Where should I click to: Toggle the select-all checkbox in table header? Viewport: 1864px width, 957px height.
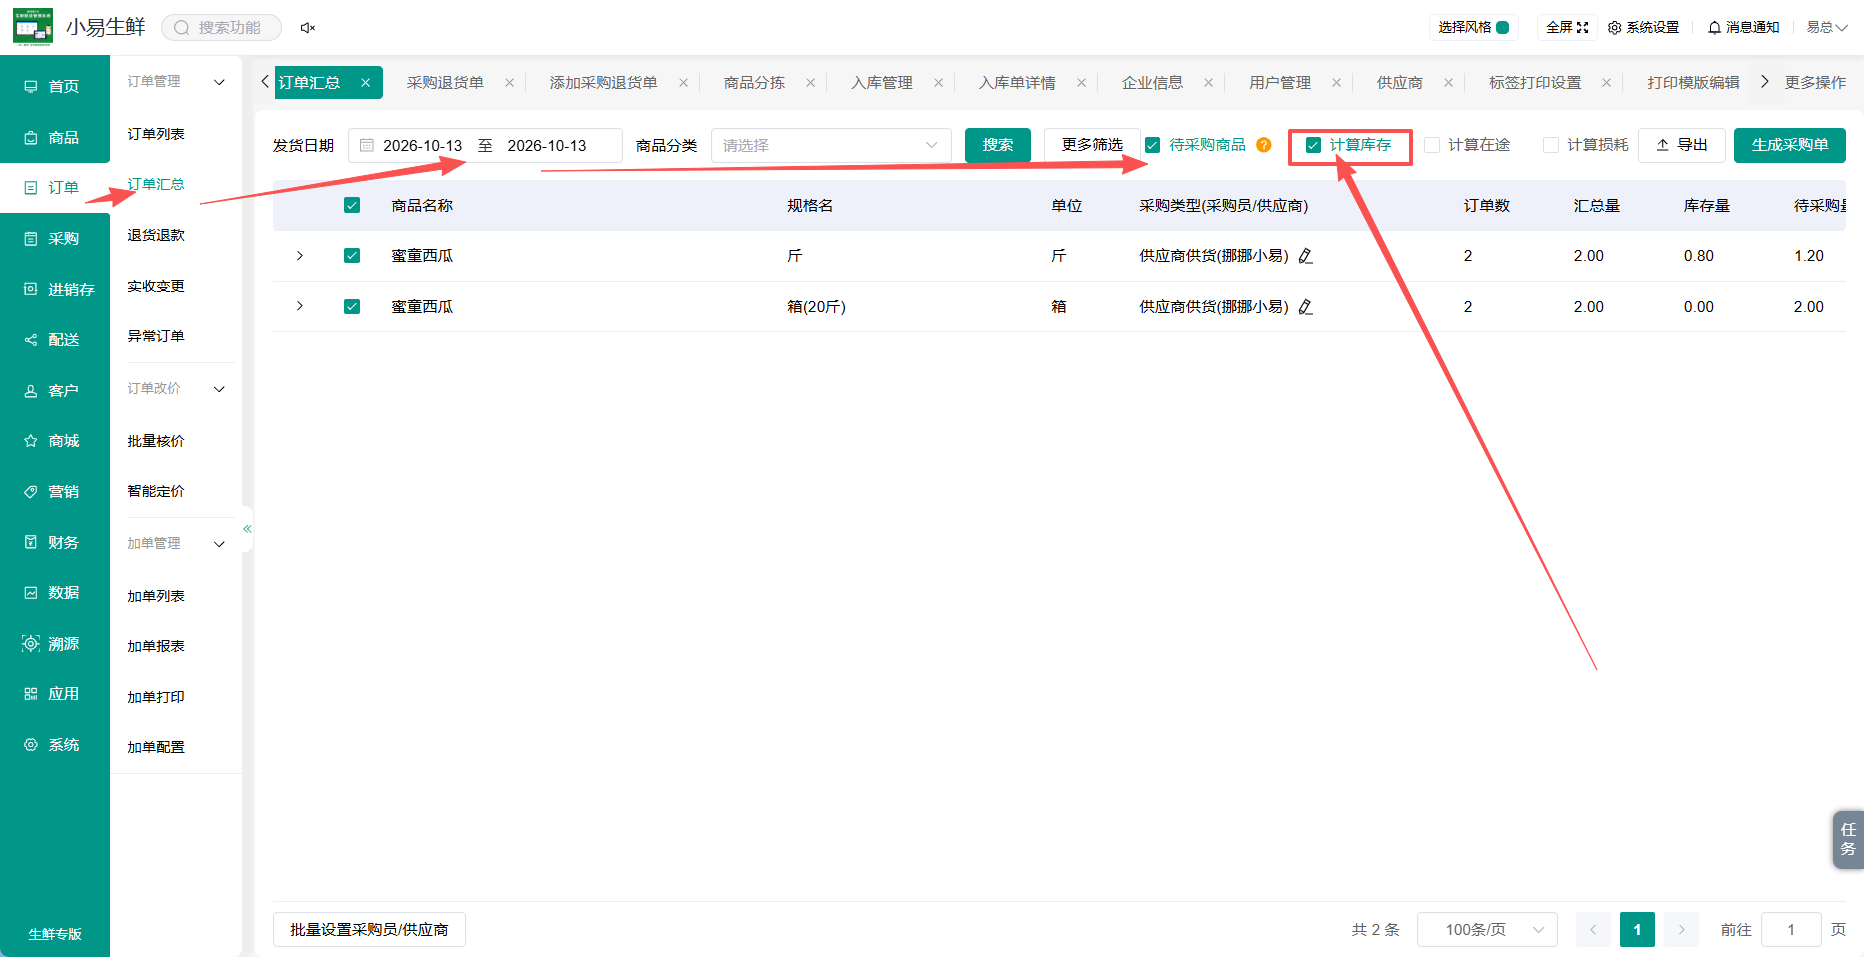[x=352, y=205]
